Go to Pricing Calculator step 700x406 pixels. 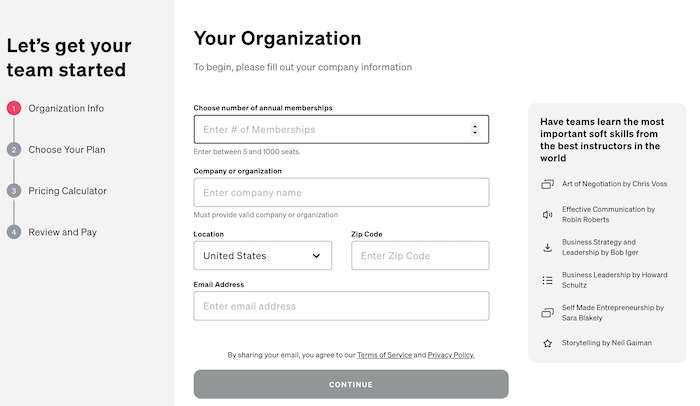[x=67, y=191]
